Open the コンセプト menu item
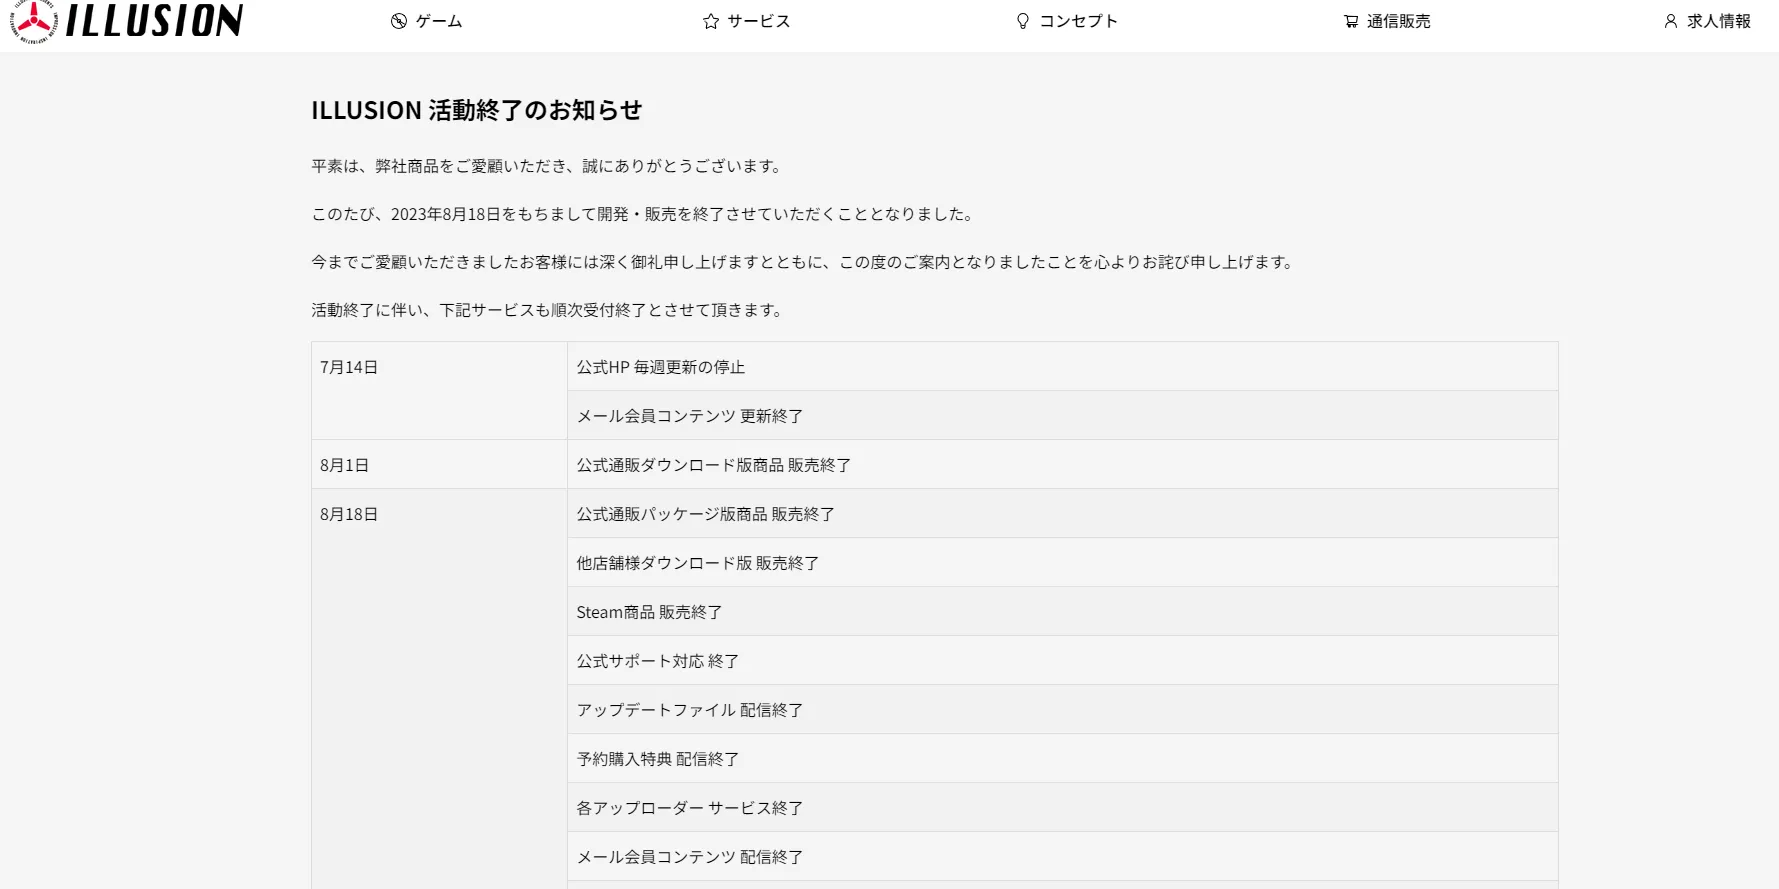This screenshot has width=1779, height=889. point(1078,21)
